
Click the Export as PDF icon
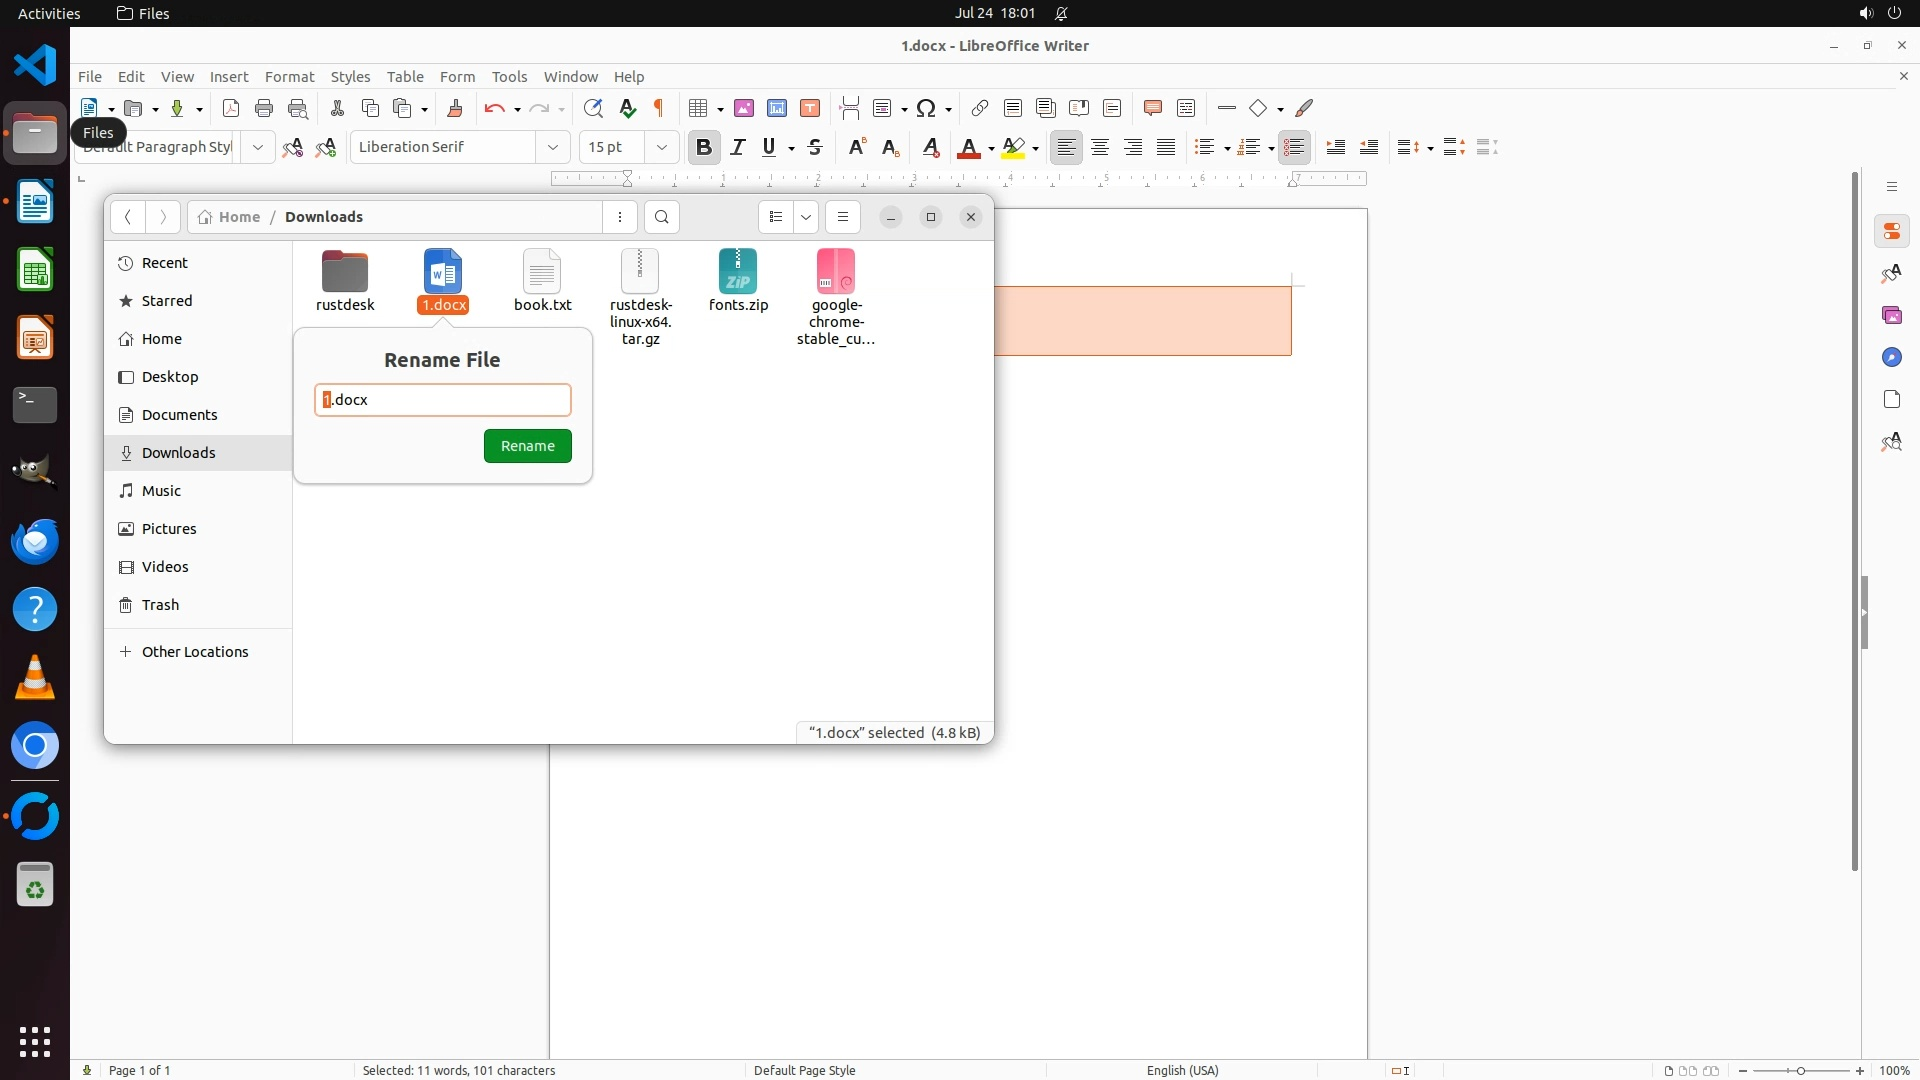point(231,108)
